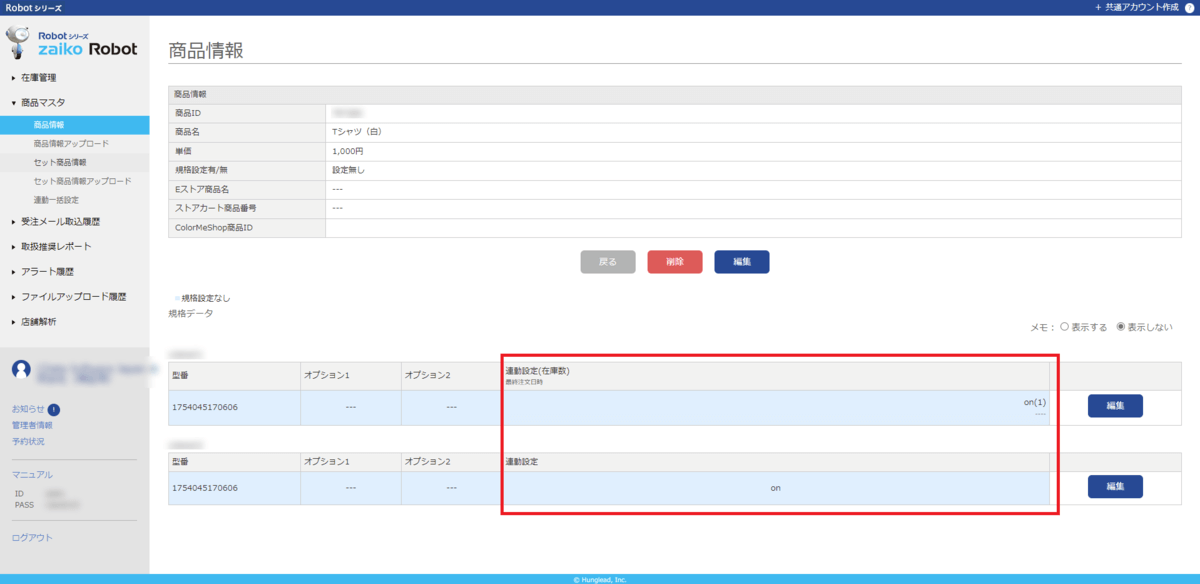Viewport: 1200px width, 584px height.
Task: Open セット商品情報アップロード in the sidebar
Action: click(x=82, y=181)
